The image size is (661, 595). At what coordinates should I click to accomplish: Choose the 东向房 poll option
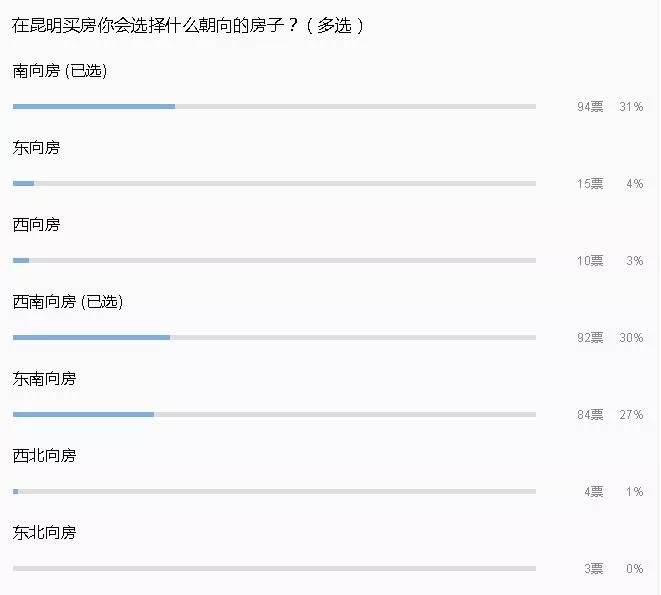pyautogui.click(x=37, y=148)
